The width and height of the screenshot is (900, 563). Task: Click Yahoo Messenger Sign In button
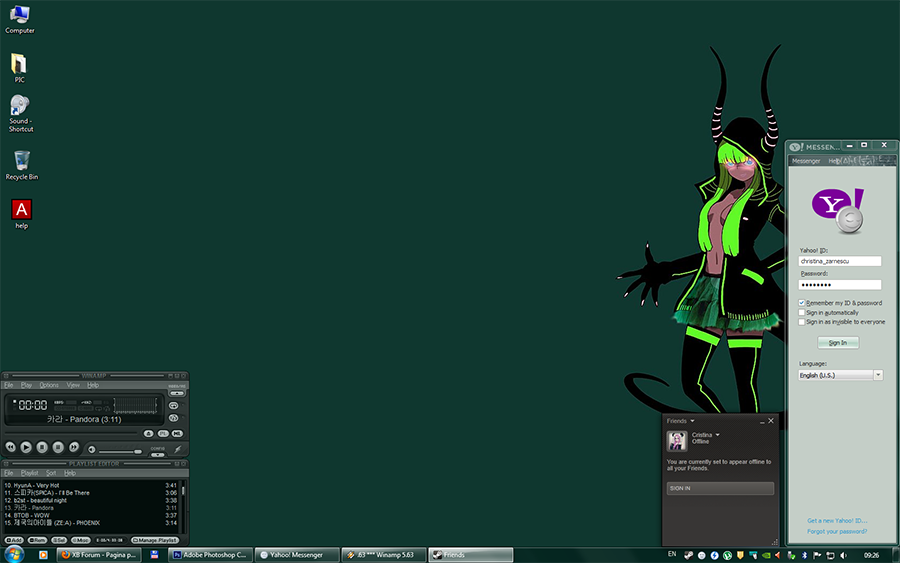click(x=838, y=343)
